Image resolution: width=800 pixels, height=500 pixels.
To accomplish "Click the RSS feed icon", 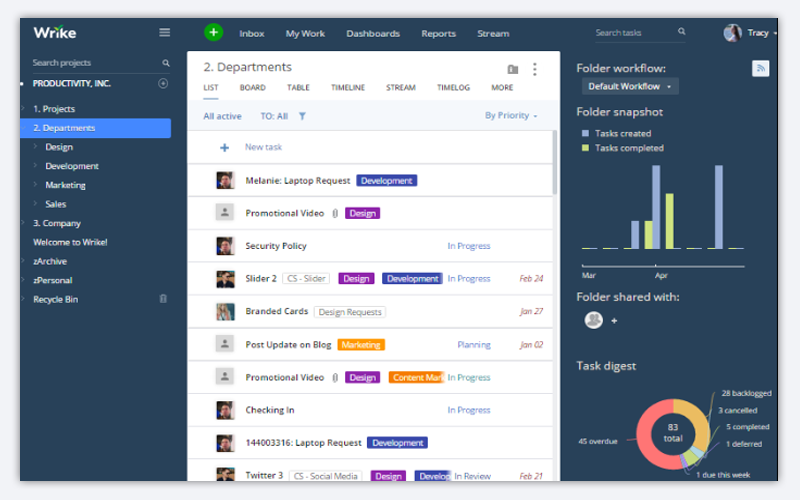I will pos(760,68).
